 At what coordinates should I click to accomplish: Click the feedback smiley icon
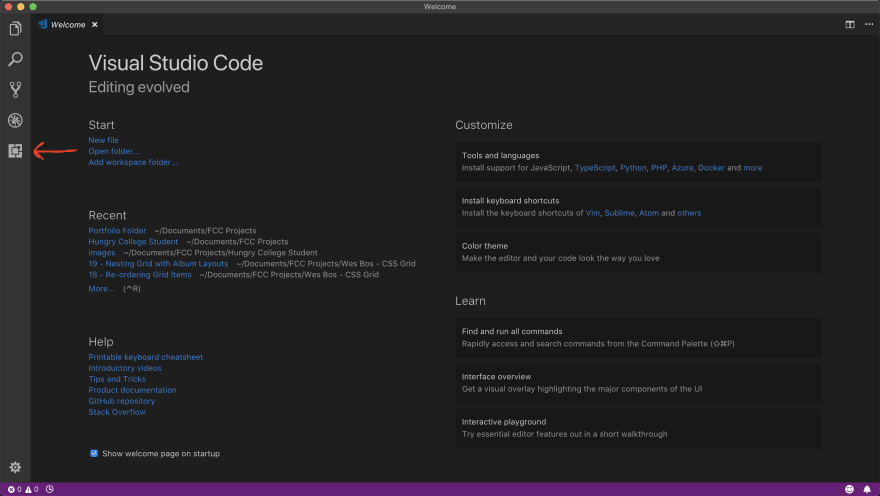point(849,489)
